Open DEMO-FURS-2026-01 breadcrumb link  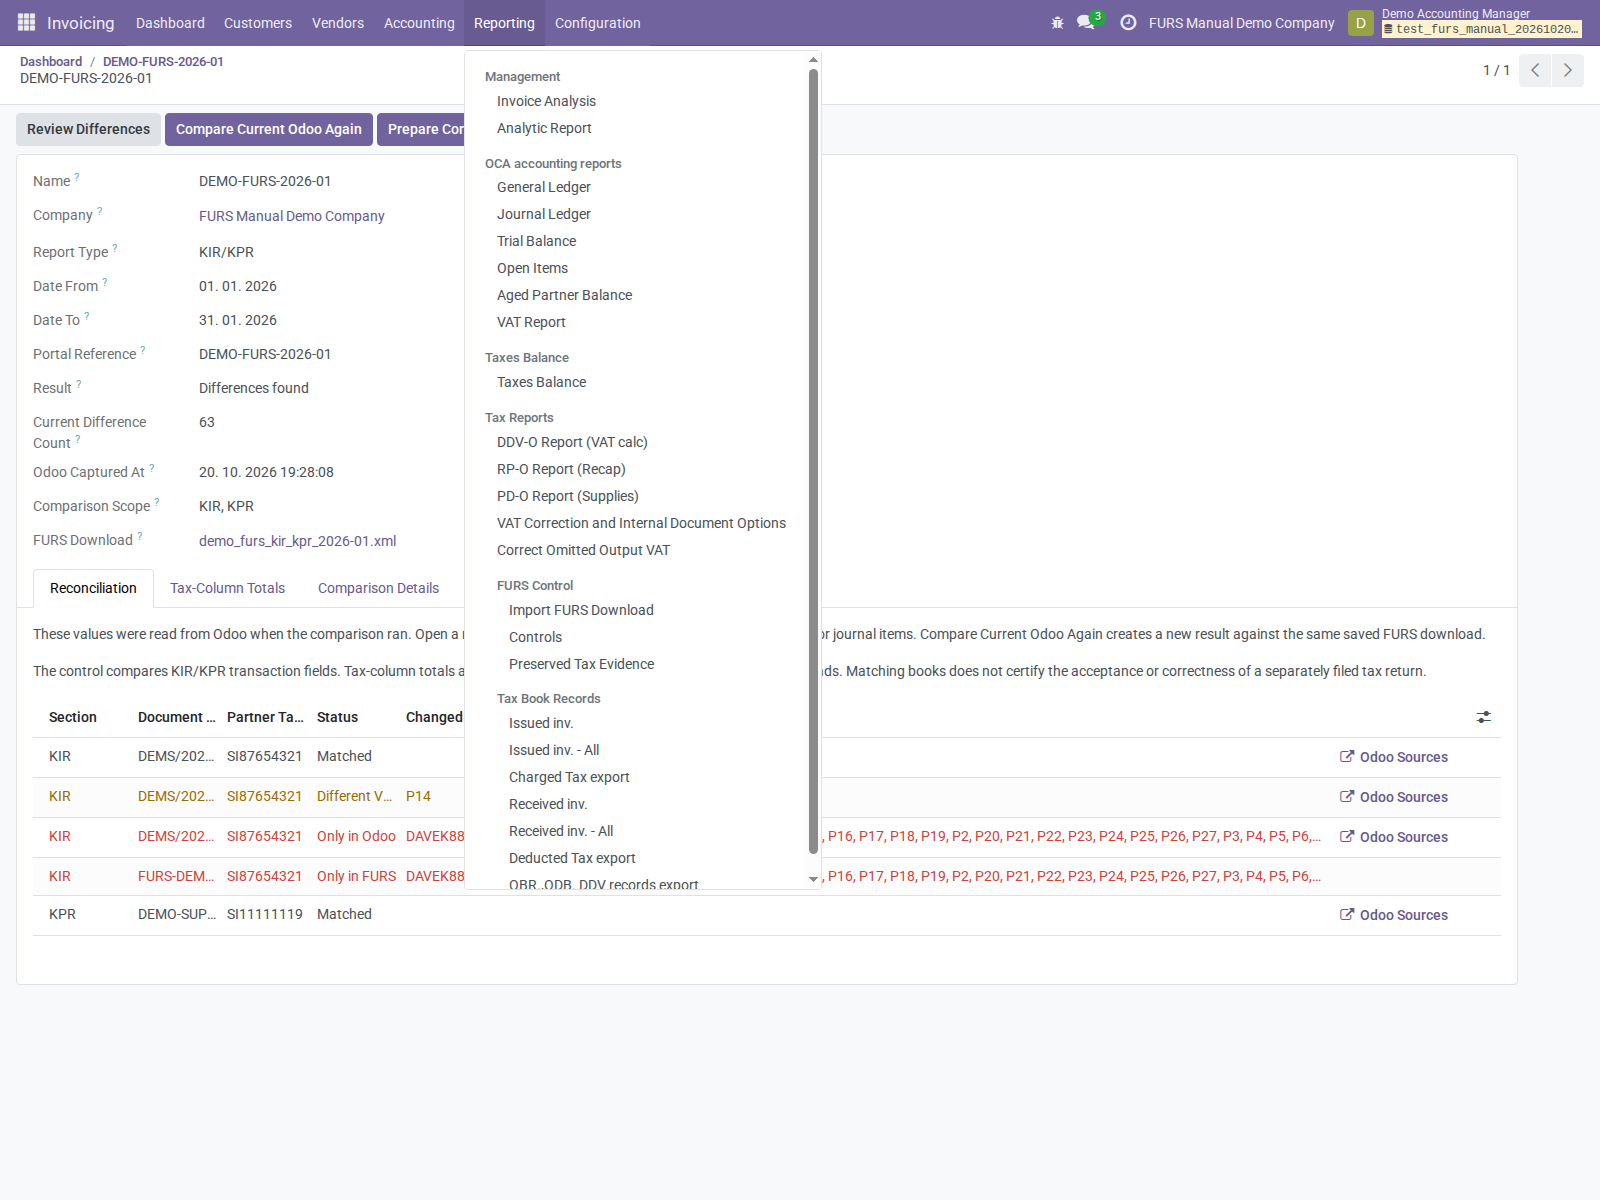(163, 61)
